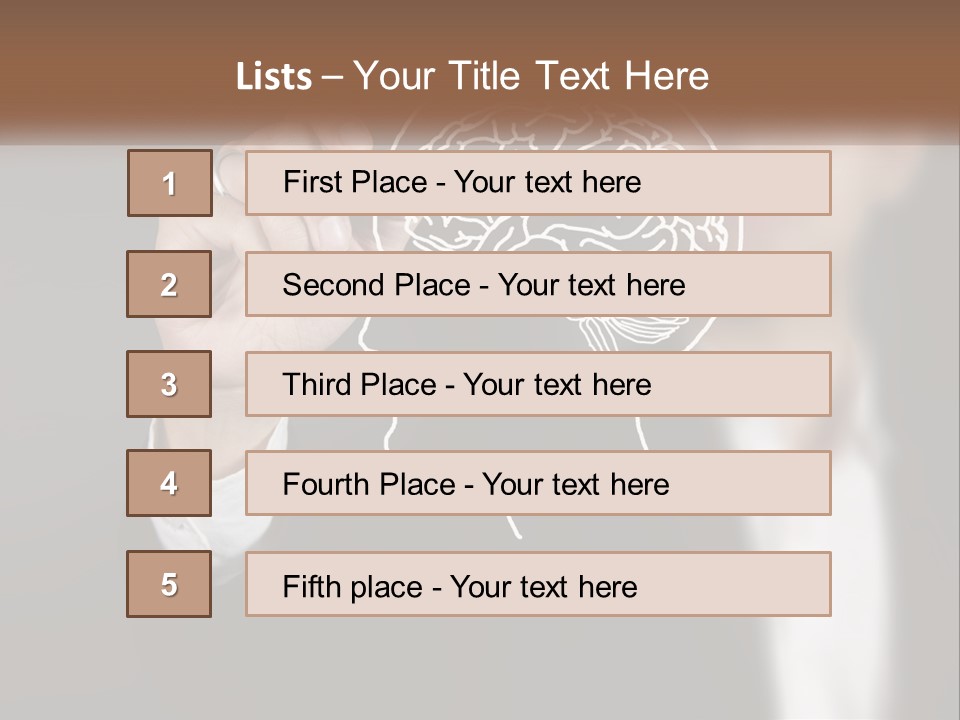The image size is (960, 720).
Task: Select the number 5 box
Action: click(x=169, y=584)
